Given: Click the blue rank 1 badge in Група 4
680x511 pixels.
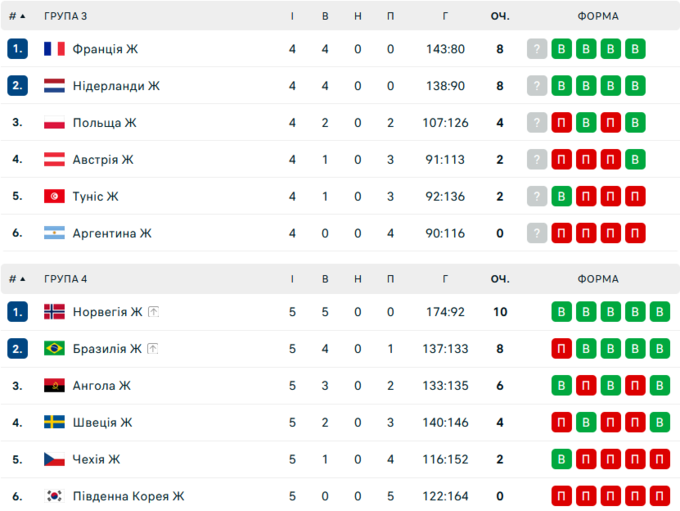Looking at the screenshot, I should tap(17, 312).
